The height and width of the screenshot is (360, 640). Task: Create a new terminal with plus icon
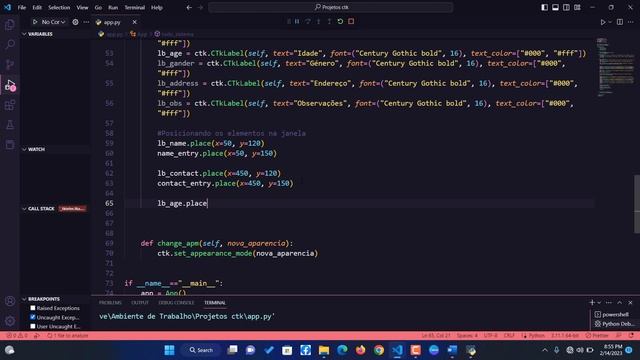pyautogui.click(x=592, y=302)
